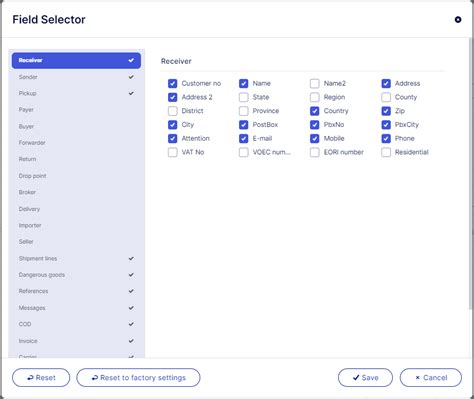Enable the Residential checkbox
474x399 pixels.
(386, 152)
